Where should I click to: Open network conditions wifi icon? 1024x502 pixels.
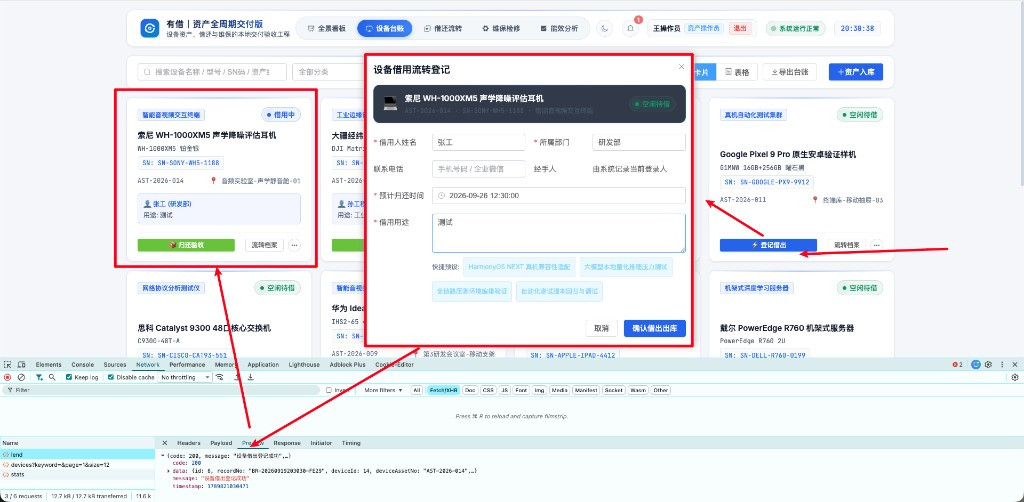[220, 377]
